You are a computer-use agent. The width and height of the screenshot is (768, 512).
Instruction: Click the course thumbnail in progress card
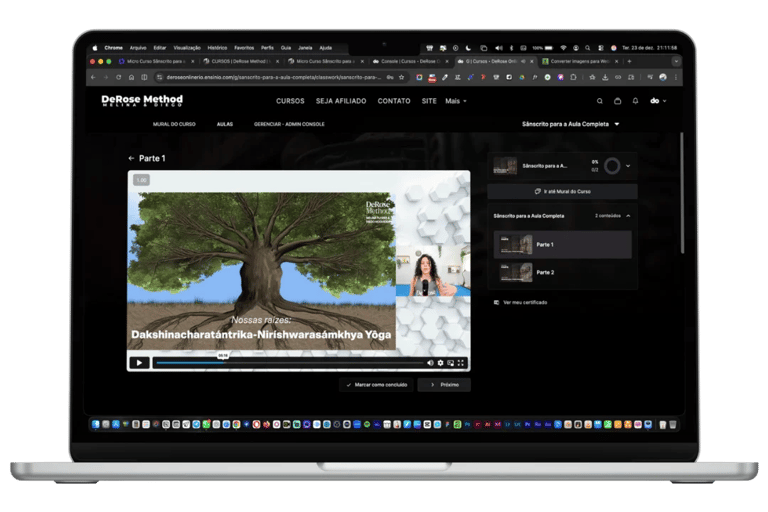click(x=505, y=166)
